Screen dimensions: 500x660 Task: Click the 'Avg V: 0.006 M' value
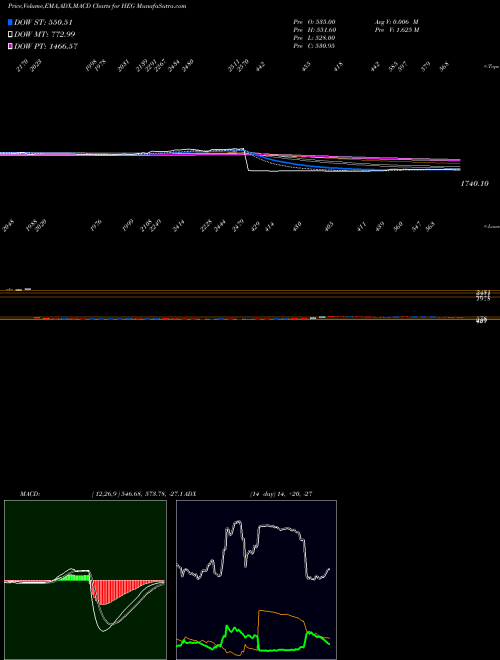(396, 21)
